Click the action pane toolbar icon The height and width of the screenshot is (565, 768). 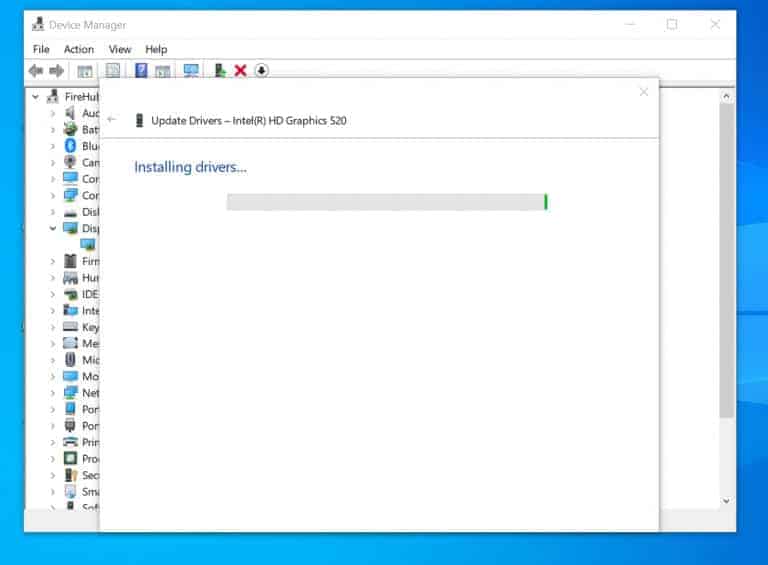163,71
